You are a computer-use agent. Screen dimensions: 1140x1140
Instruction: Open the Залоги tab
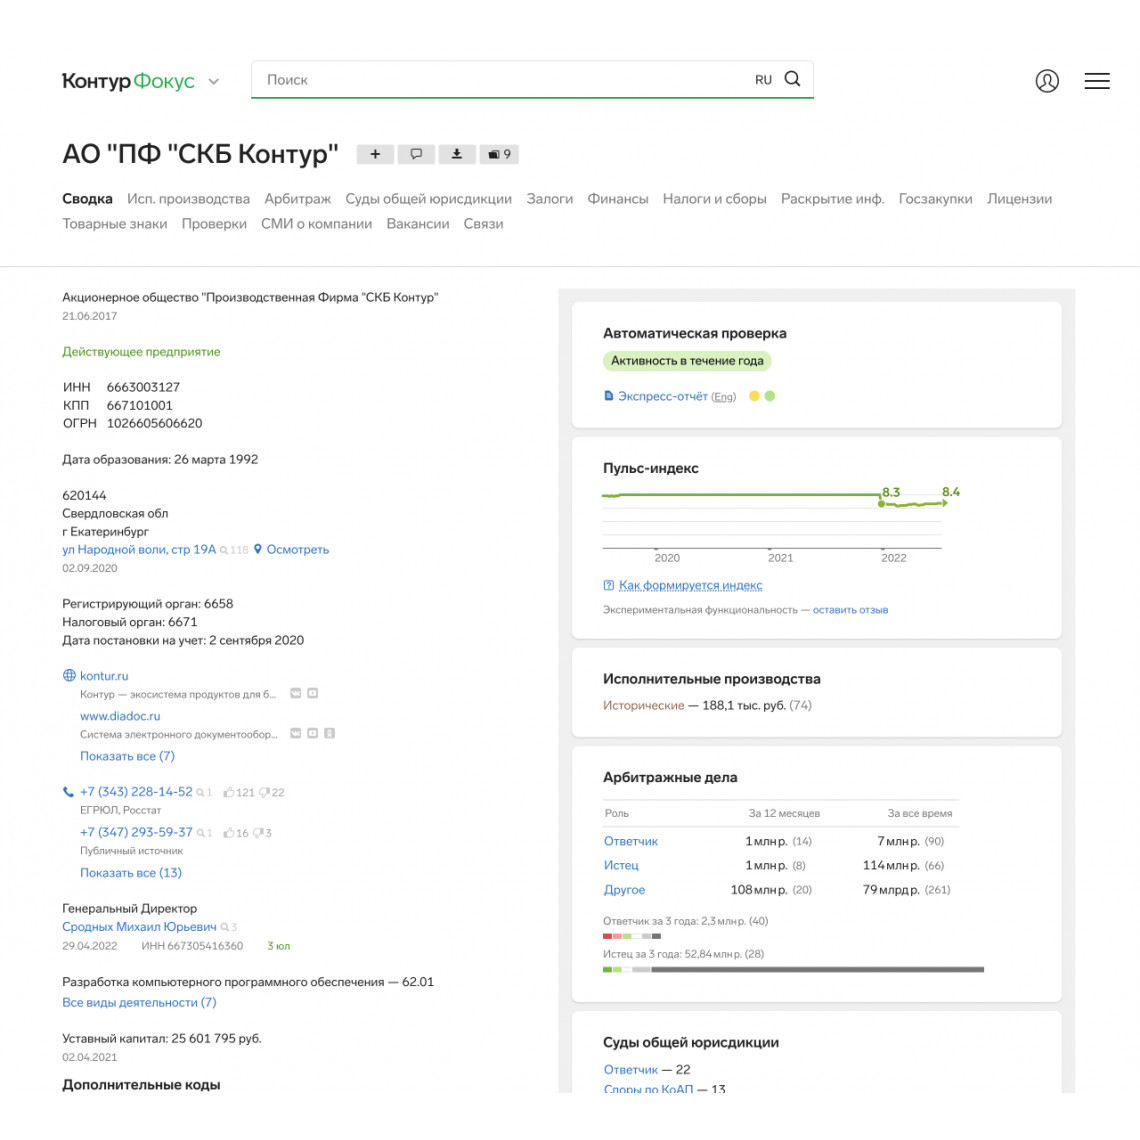[550, 199]
